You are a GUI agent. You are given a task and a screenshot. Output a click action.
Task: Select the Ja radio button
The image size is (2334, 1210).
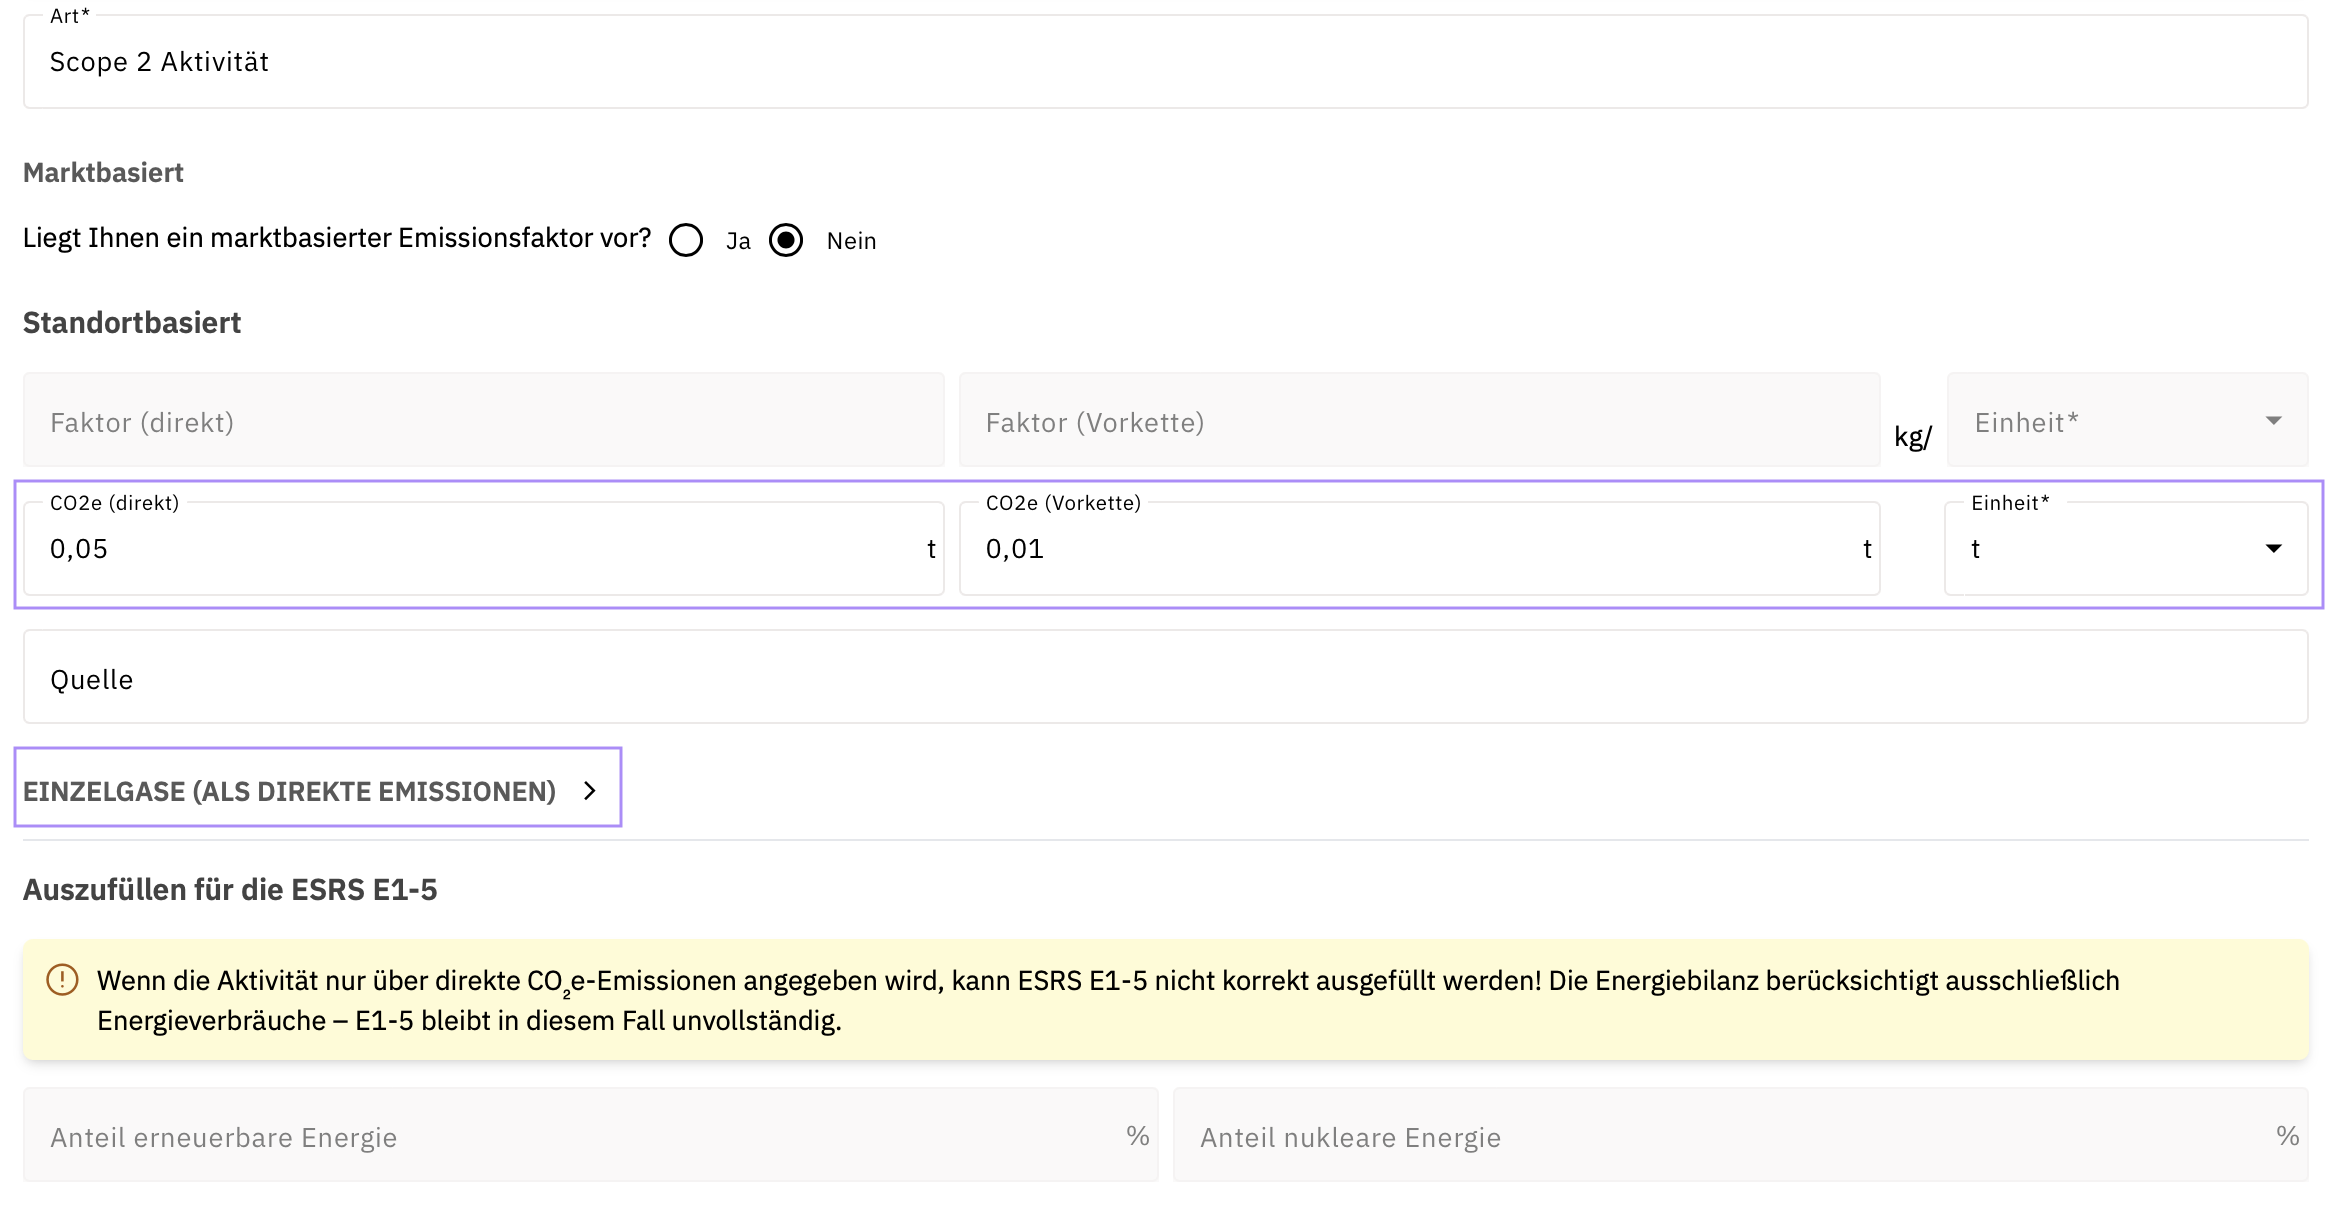(686, 240)
